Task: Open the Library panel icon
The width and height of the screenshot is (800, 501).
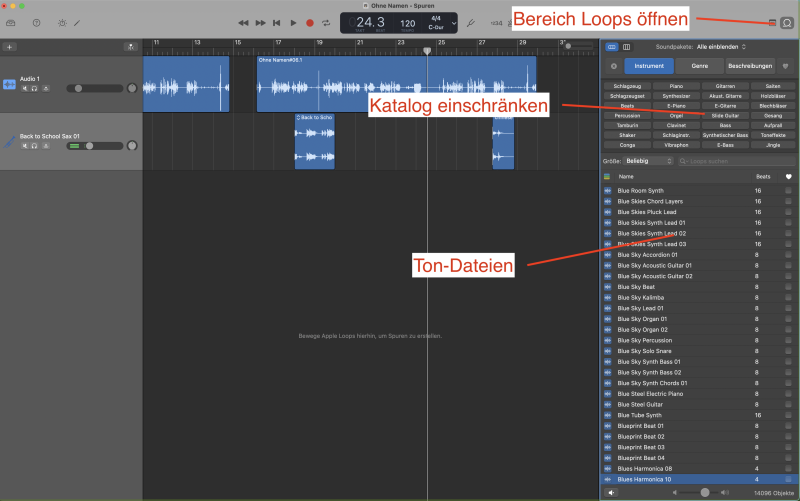Action: pos(11,23)
